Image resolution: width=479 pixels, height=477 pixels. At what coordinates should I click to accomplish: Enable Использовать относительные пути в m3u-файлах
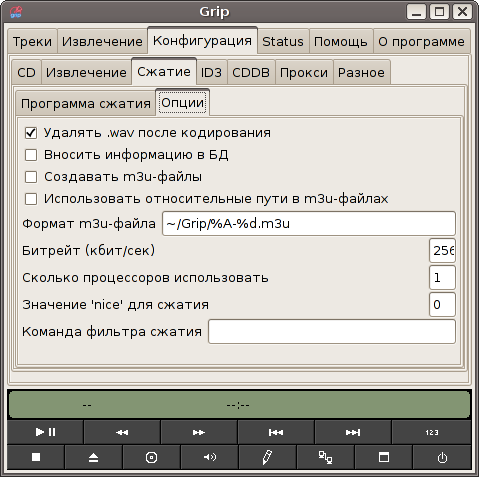click(31, 199)
